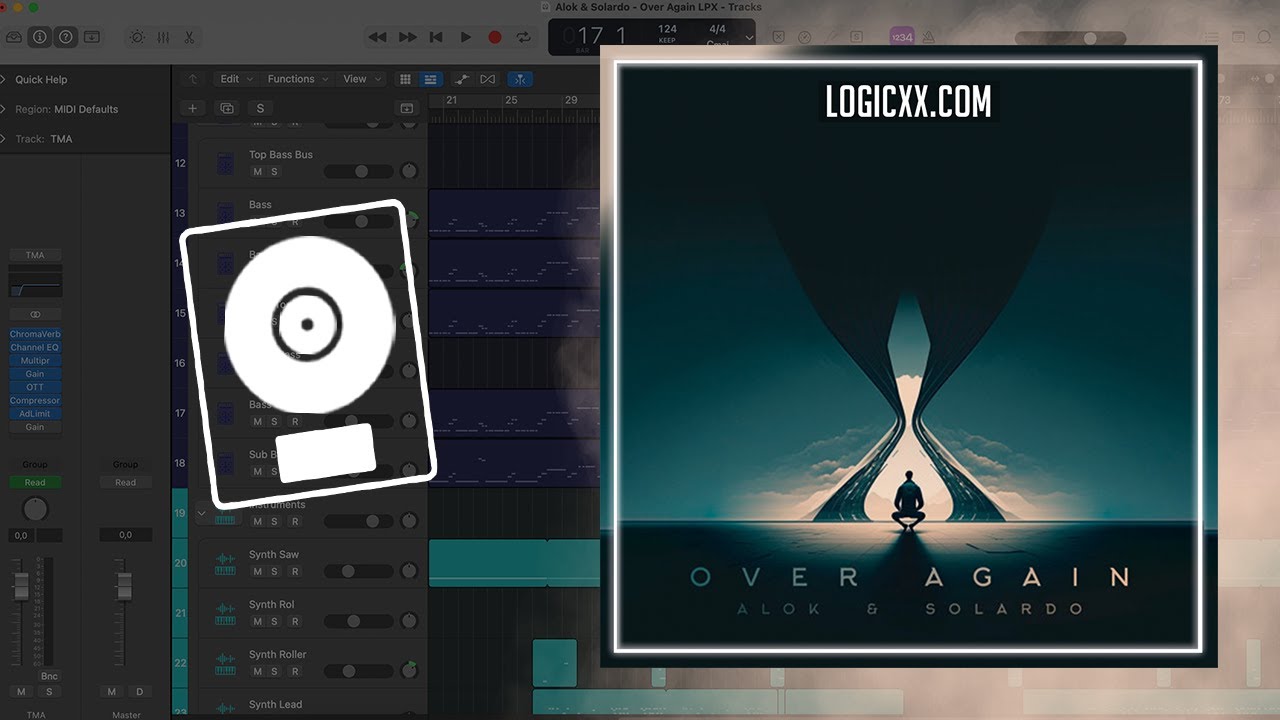This screenshot has width=1280, height=720.
Task: Open the TMA setting button in channel strip
Action: pos(35,255)
